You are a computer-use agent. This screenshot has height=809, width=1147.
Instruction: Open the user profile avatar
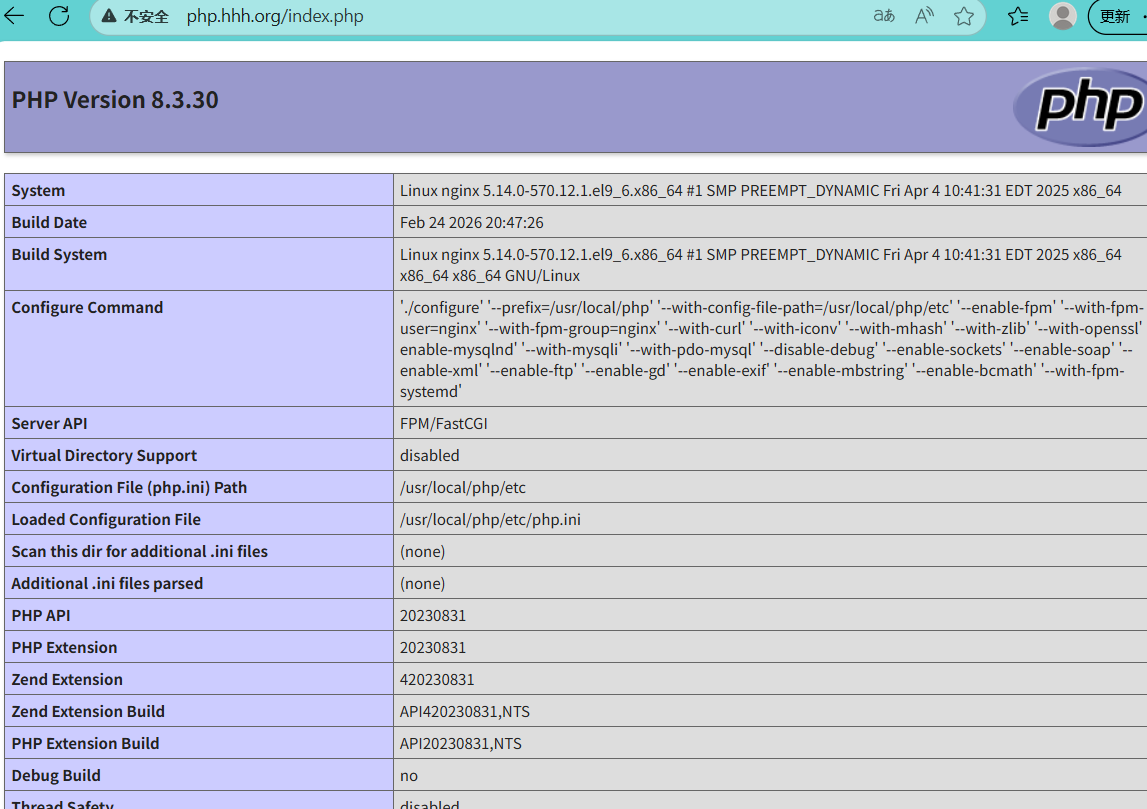coord(1062,15)
